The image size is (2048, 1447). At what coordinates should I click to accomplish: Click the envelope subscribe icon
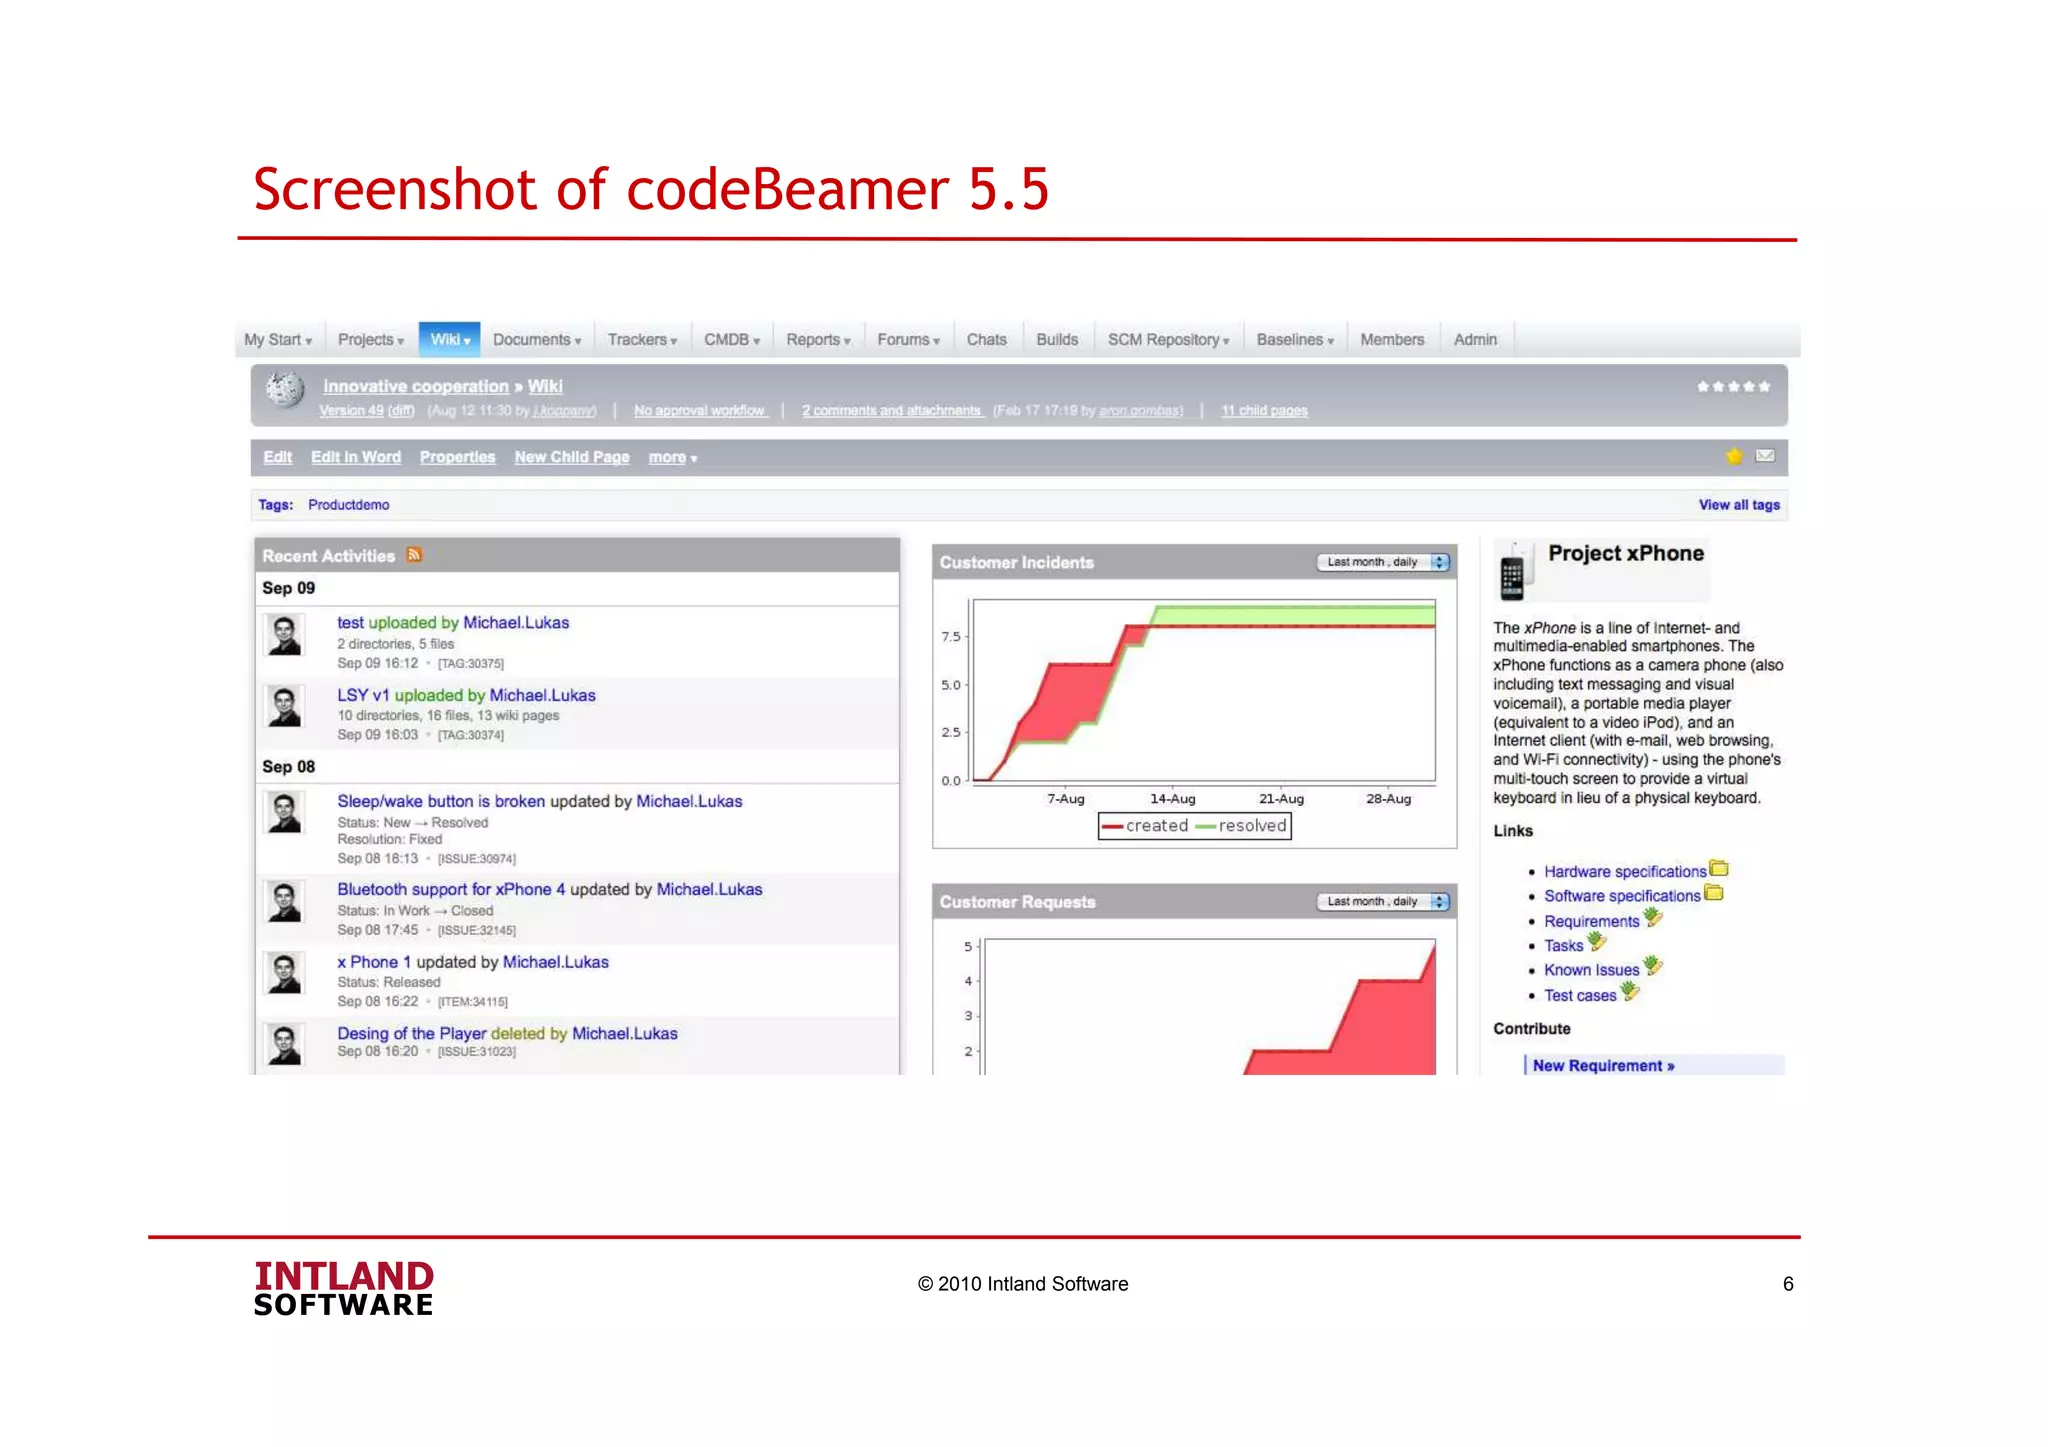point(1765,456)
